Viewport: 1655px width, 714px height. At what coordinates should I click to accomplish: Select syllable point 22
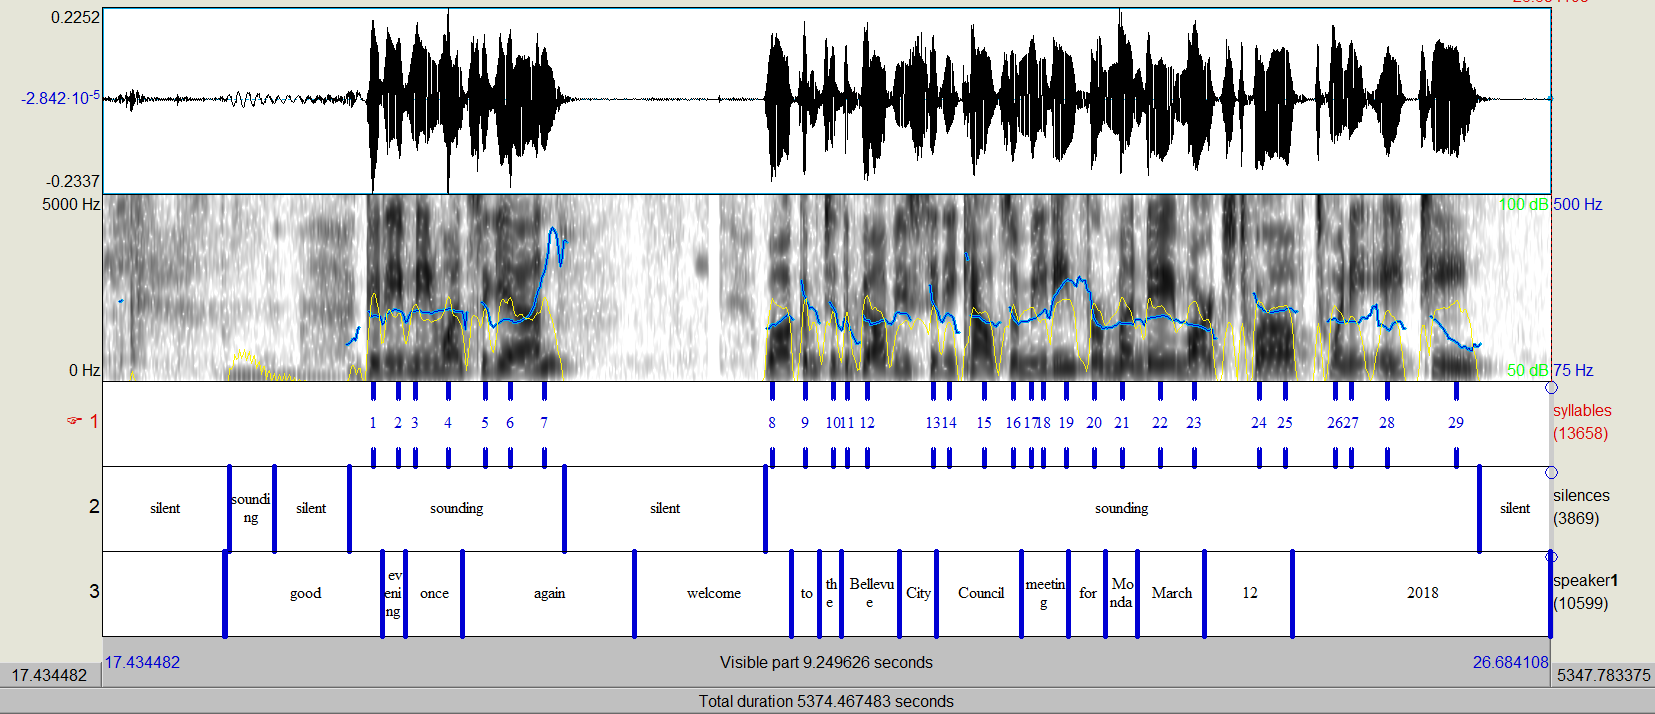pos(1160,423)
